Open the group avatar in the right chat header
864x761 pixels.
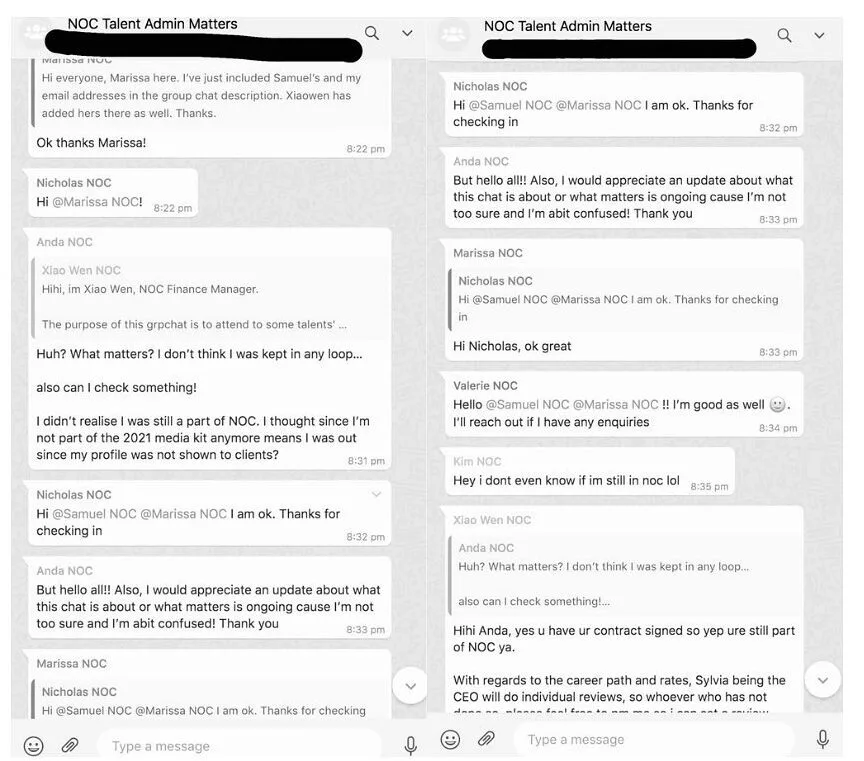tap(454, 36)
